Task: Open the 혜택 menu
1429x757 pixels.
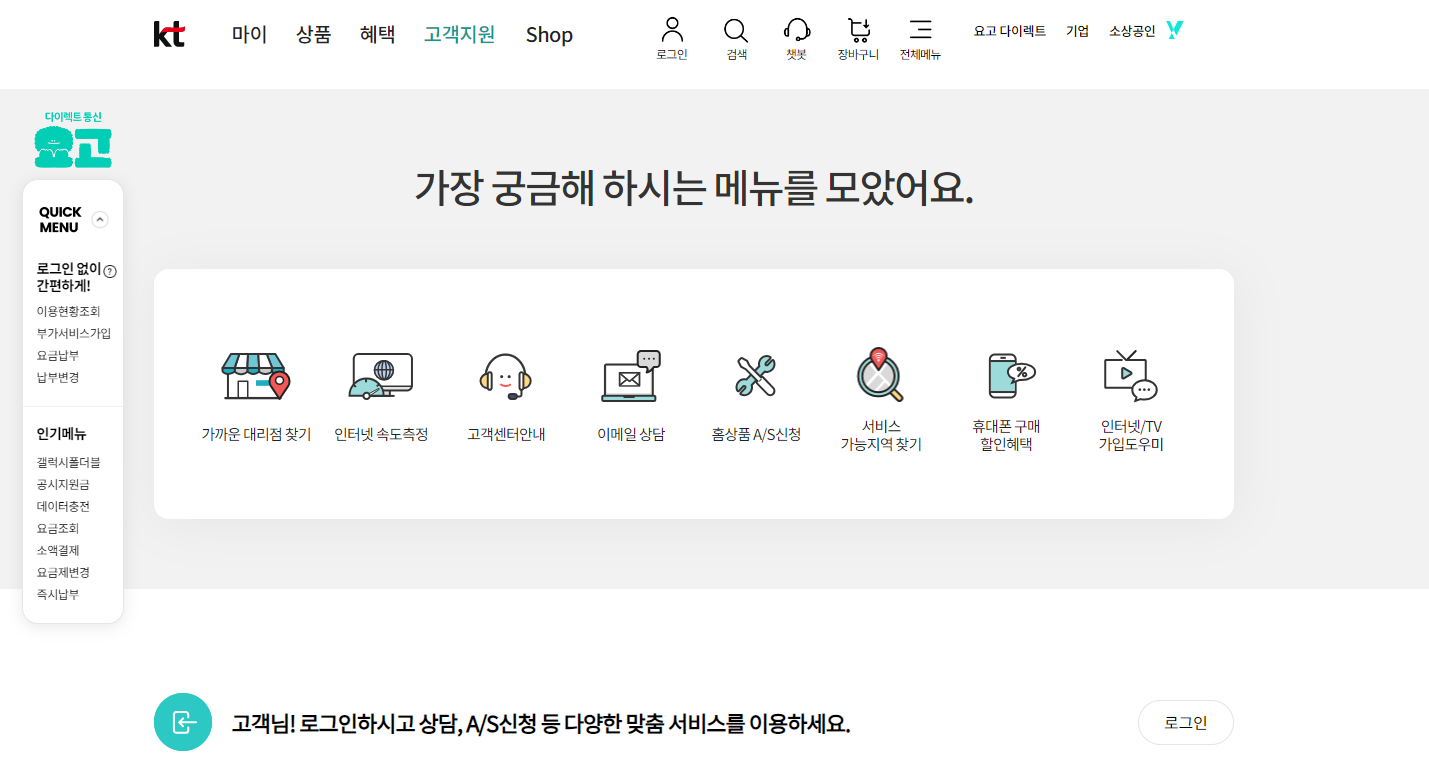Action: [377, 34]
